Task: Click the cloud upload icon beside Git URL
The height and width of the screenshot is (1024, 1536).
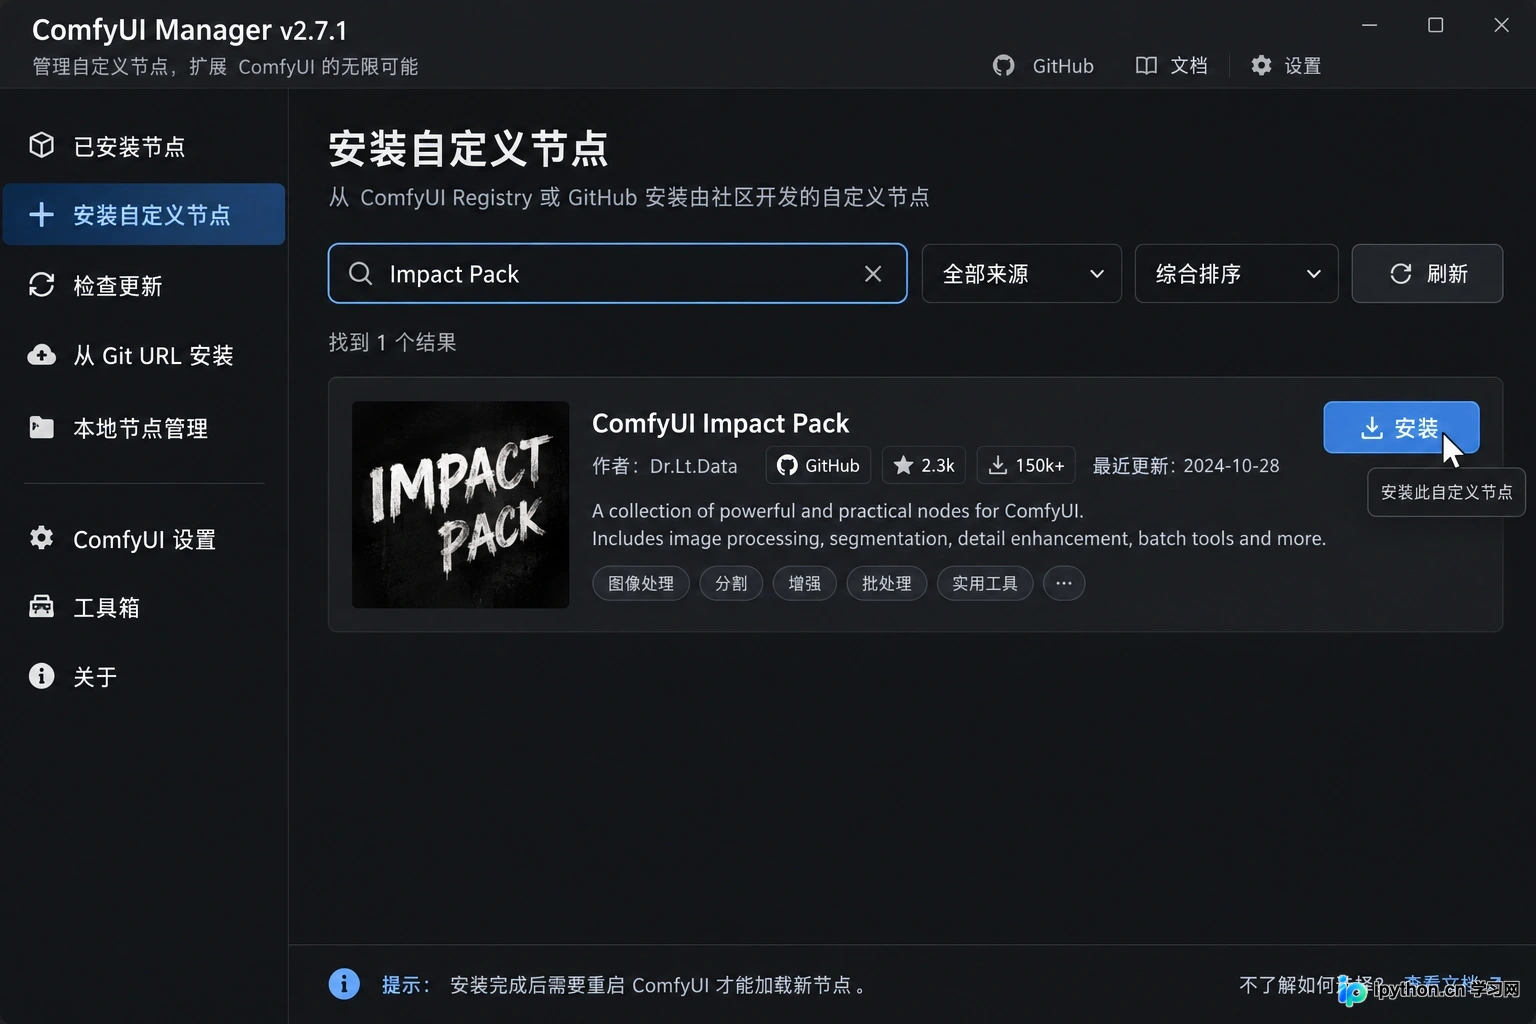Action: pos(41,355)
